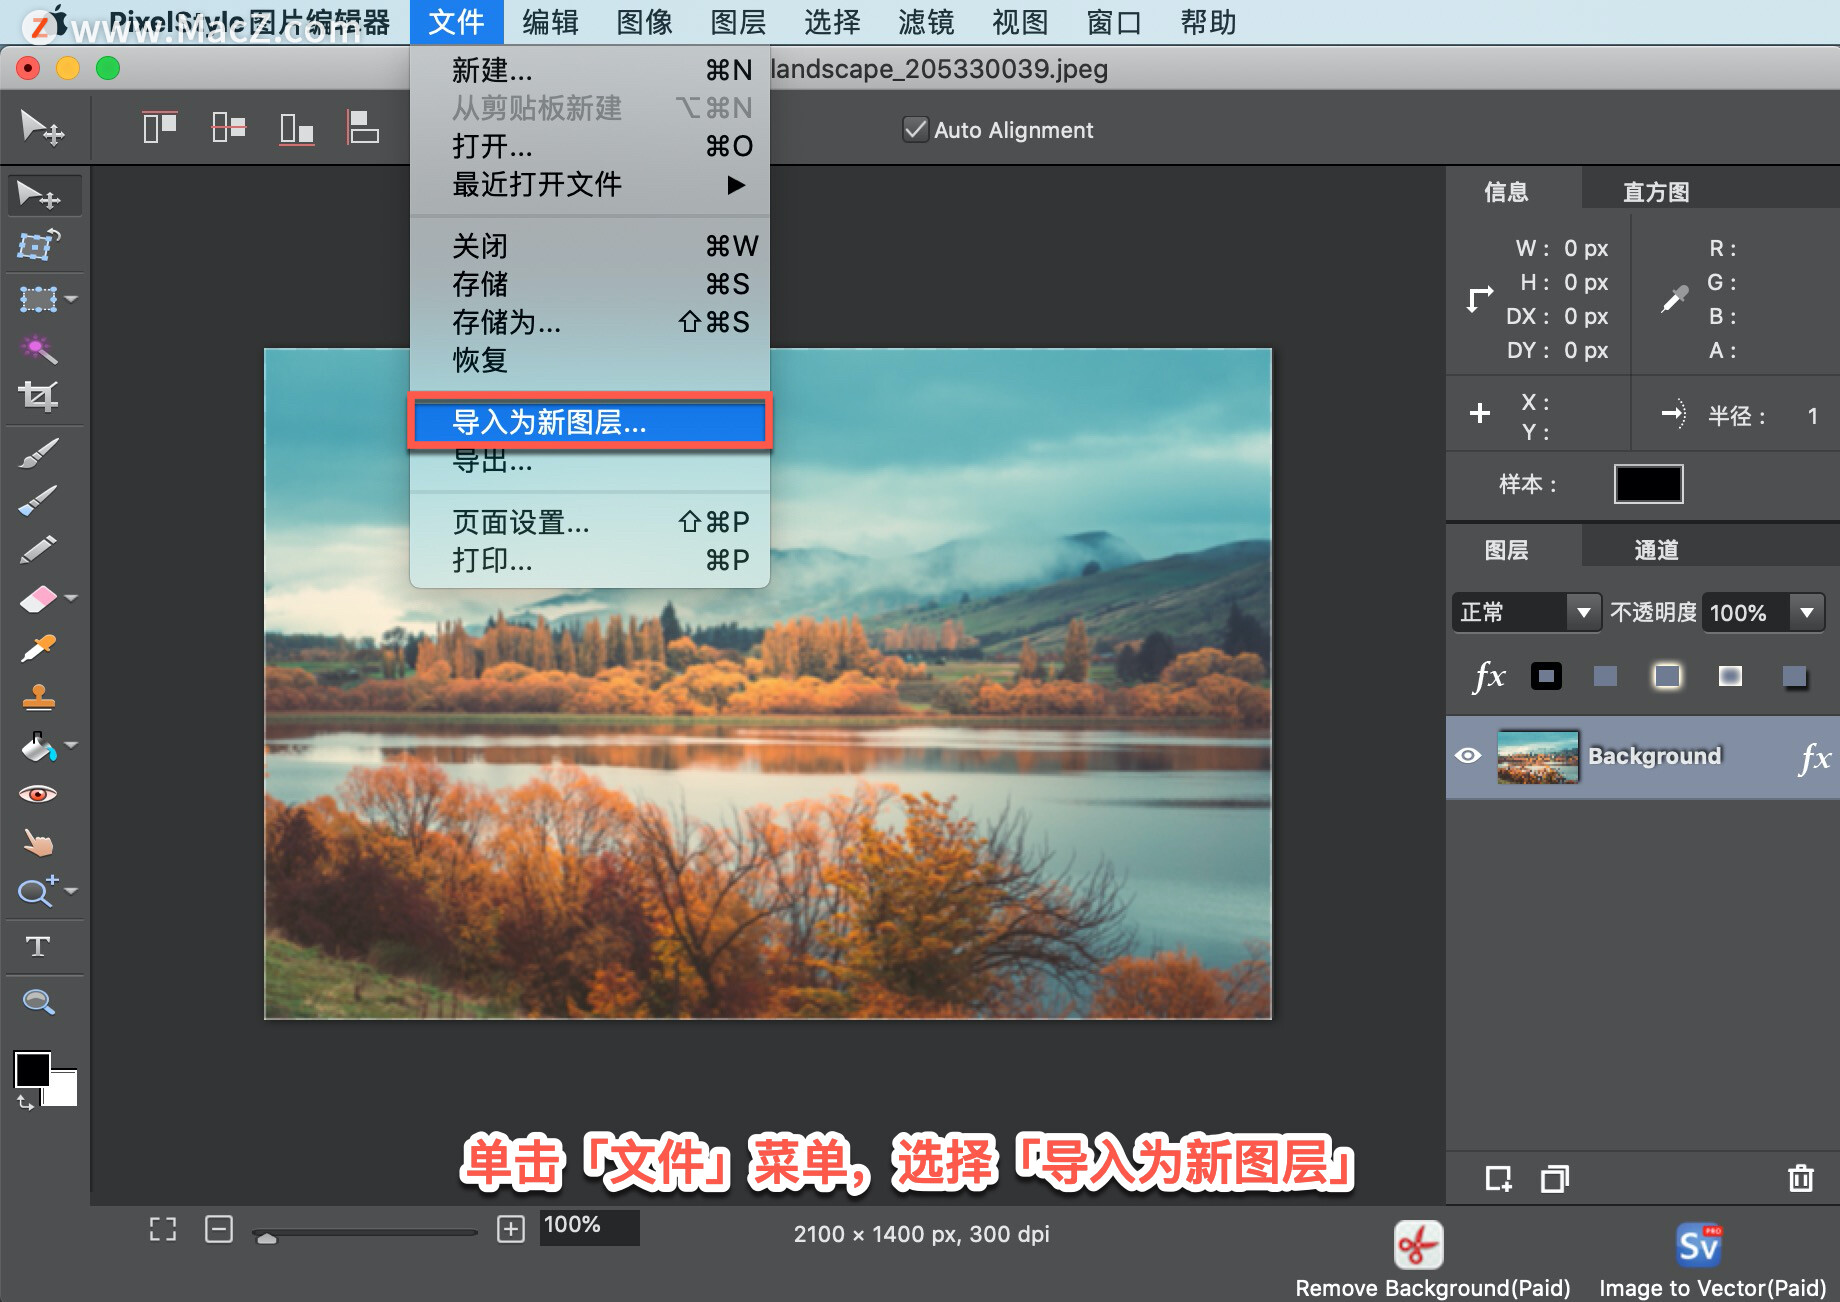Screen dimensions: 1840x1302
Task: Hide the Background layer visibility
Action: pos(1468,756)
